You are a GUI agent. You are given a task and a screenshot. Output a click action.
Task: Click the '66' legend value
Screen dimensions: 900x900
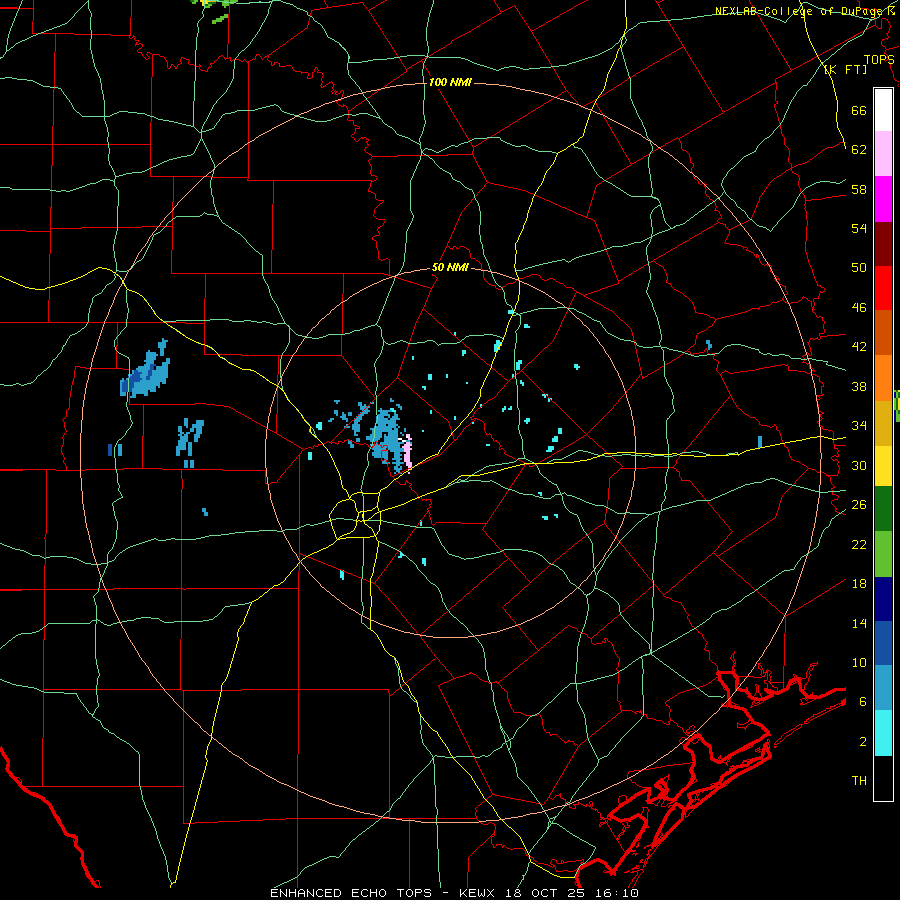(x=859, y=110)
